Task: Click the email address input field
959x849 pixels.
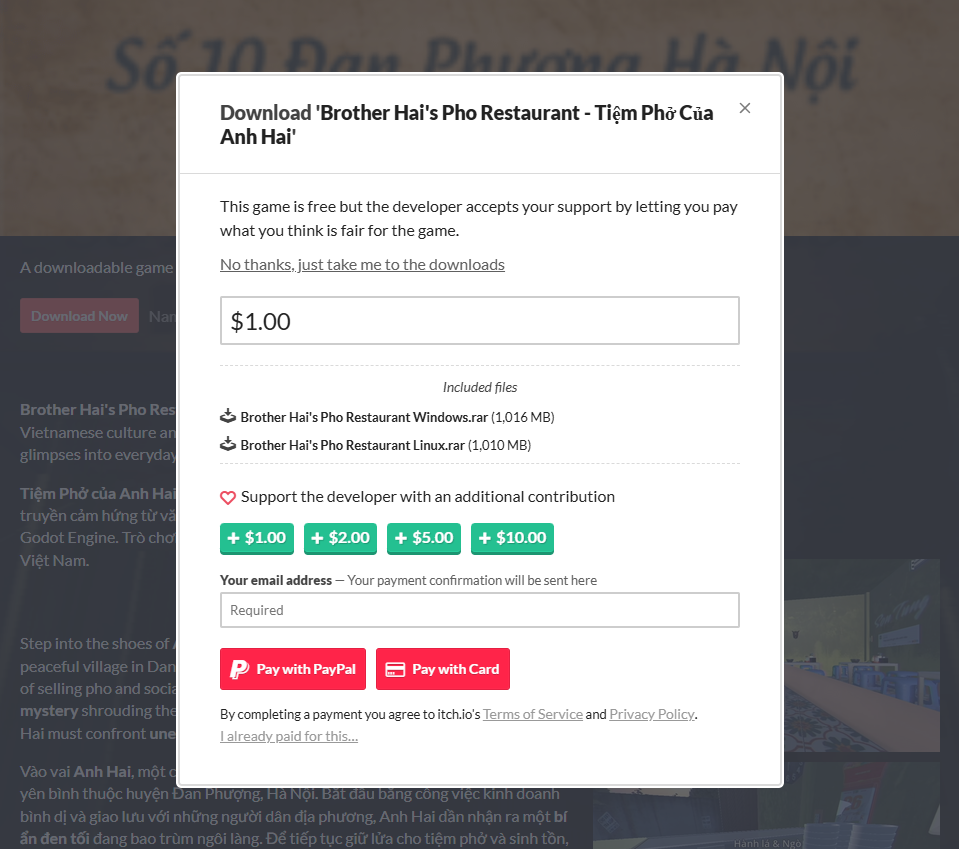Action: 480,610
